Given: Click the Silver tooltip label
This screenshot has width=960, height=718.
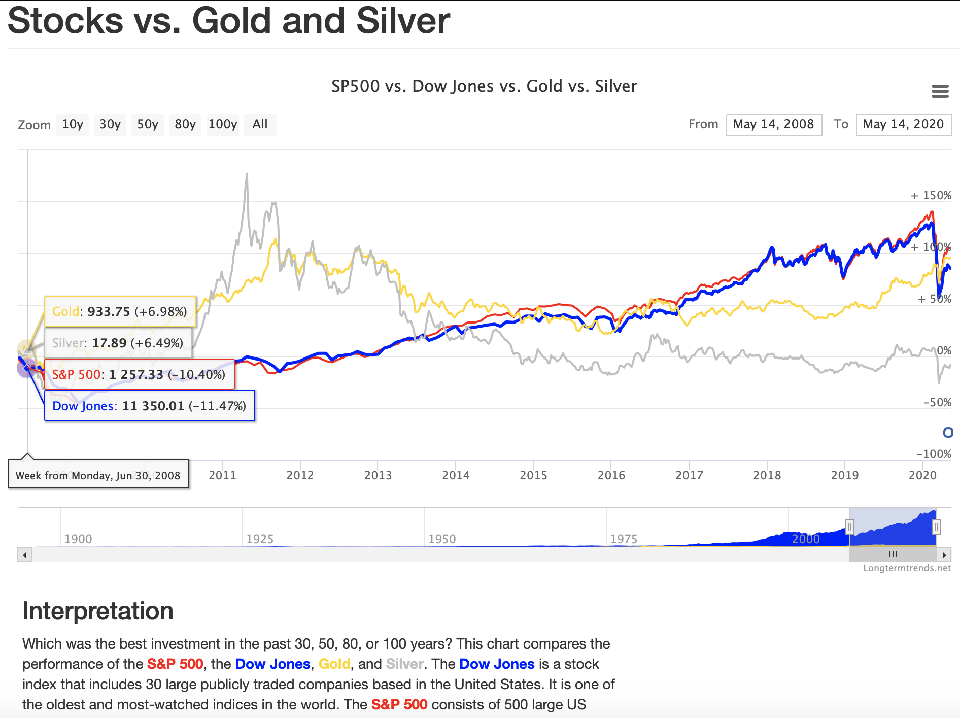Looking at the screenshot, I should pyautogui.click(x=119, y=343).
